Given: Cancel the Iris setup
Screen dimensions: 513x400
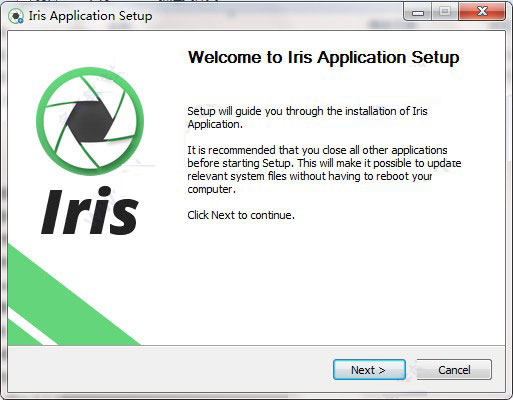Looking at the screenshot, I should coord(454,370).
